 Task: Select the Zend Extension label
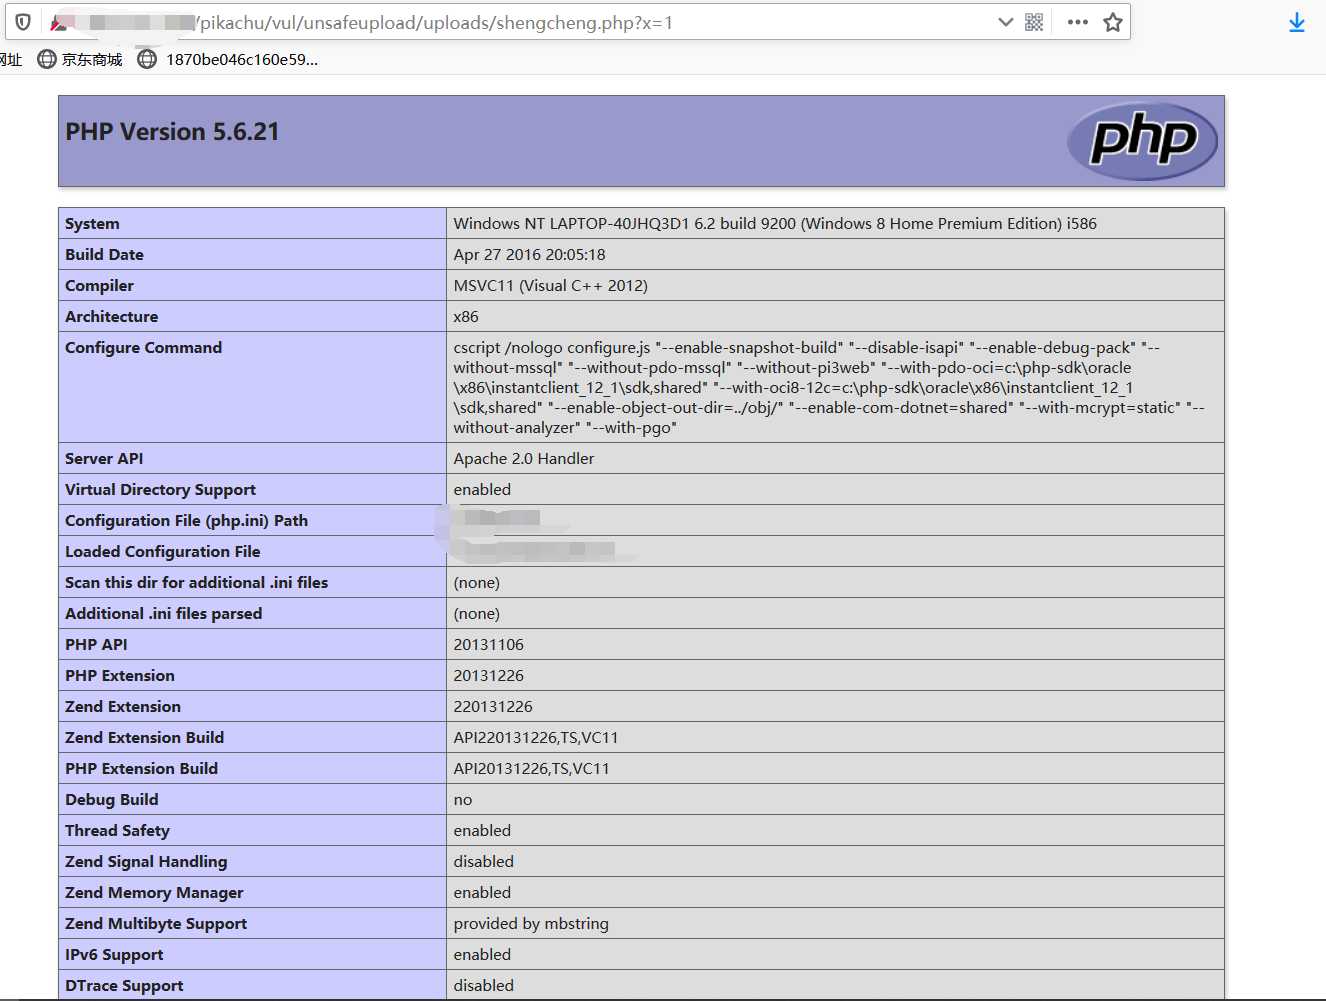coord(123,706)
